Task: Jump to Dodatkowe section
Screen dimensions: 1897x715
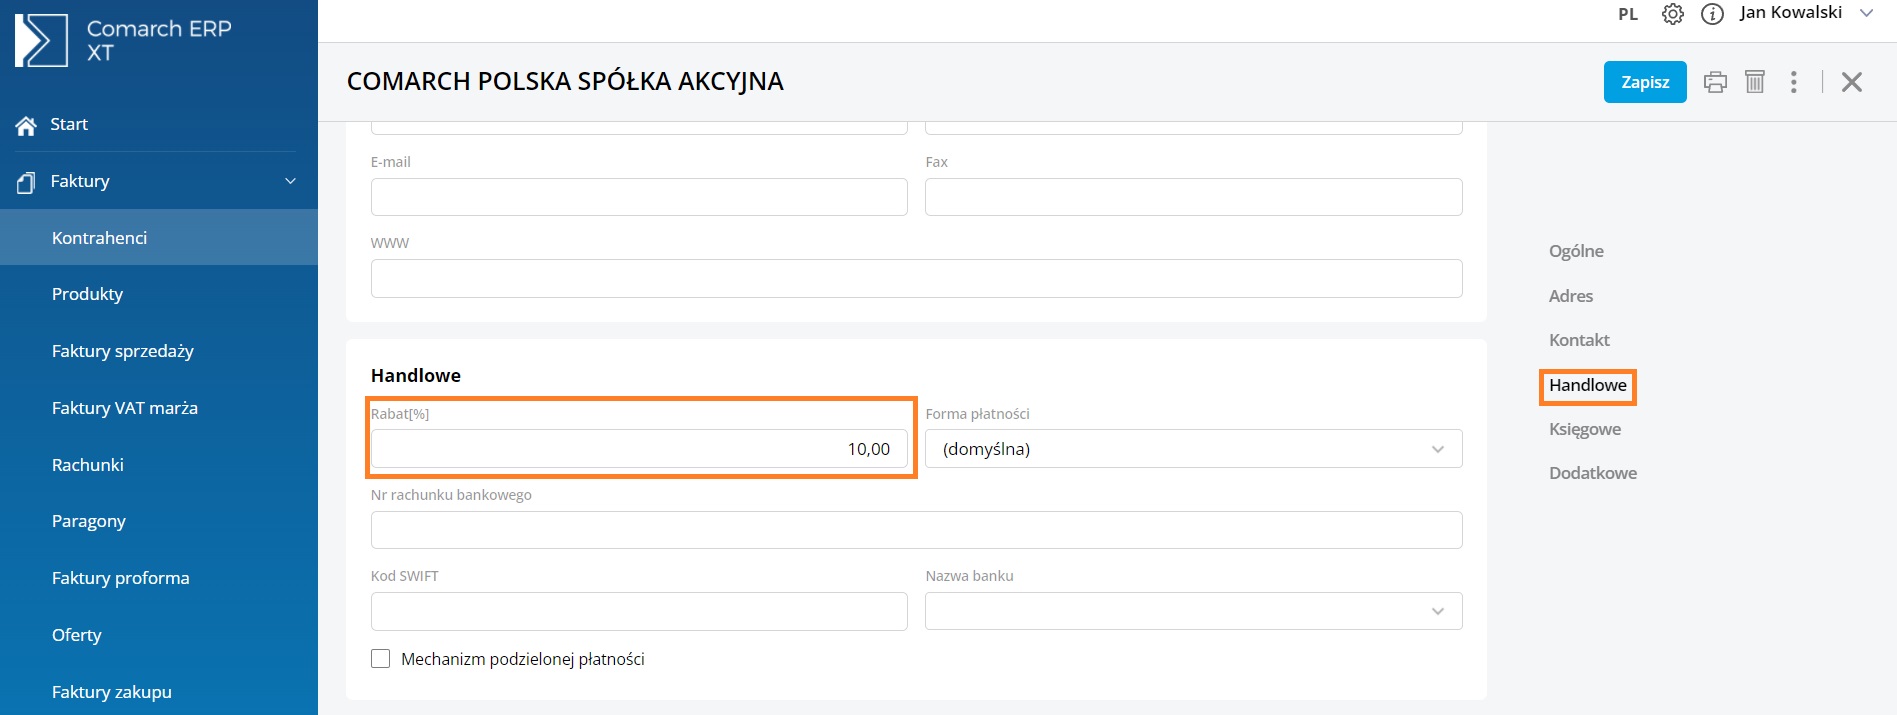Action: [x=1593, y=473]
